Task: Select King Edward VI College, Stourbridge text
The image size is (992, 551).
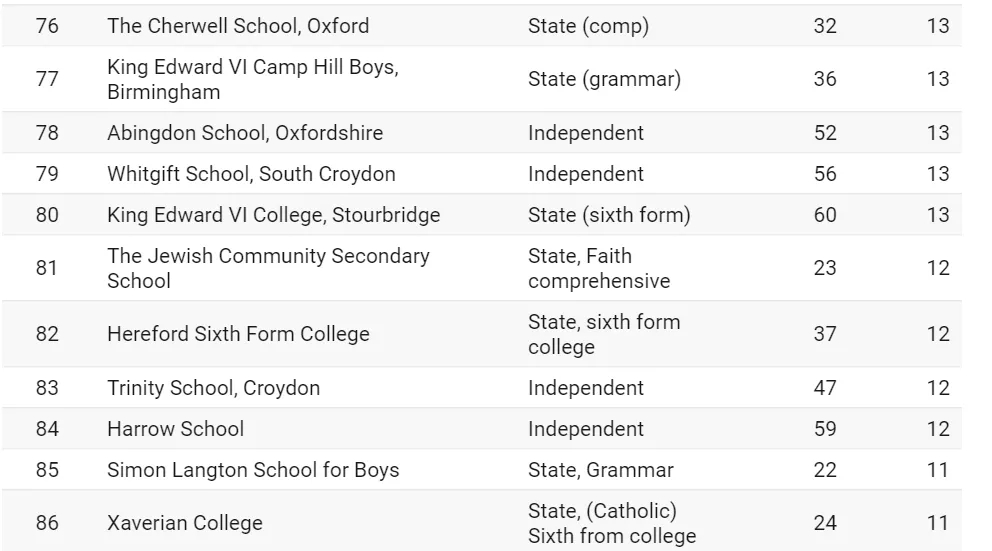Action: (273, 215)
